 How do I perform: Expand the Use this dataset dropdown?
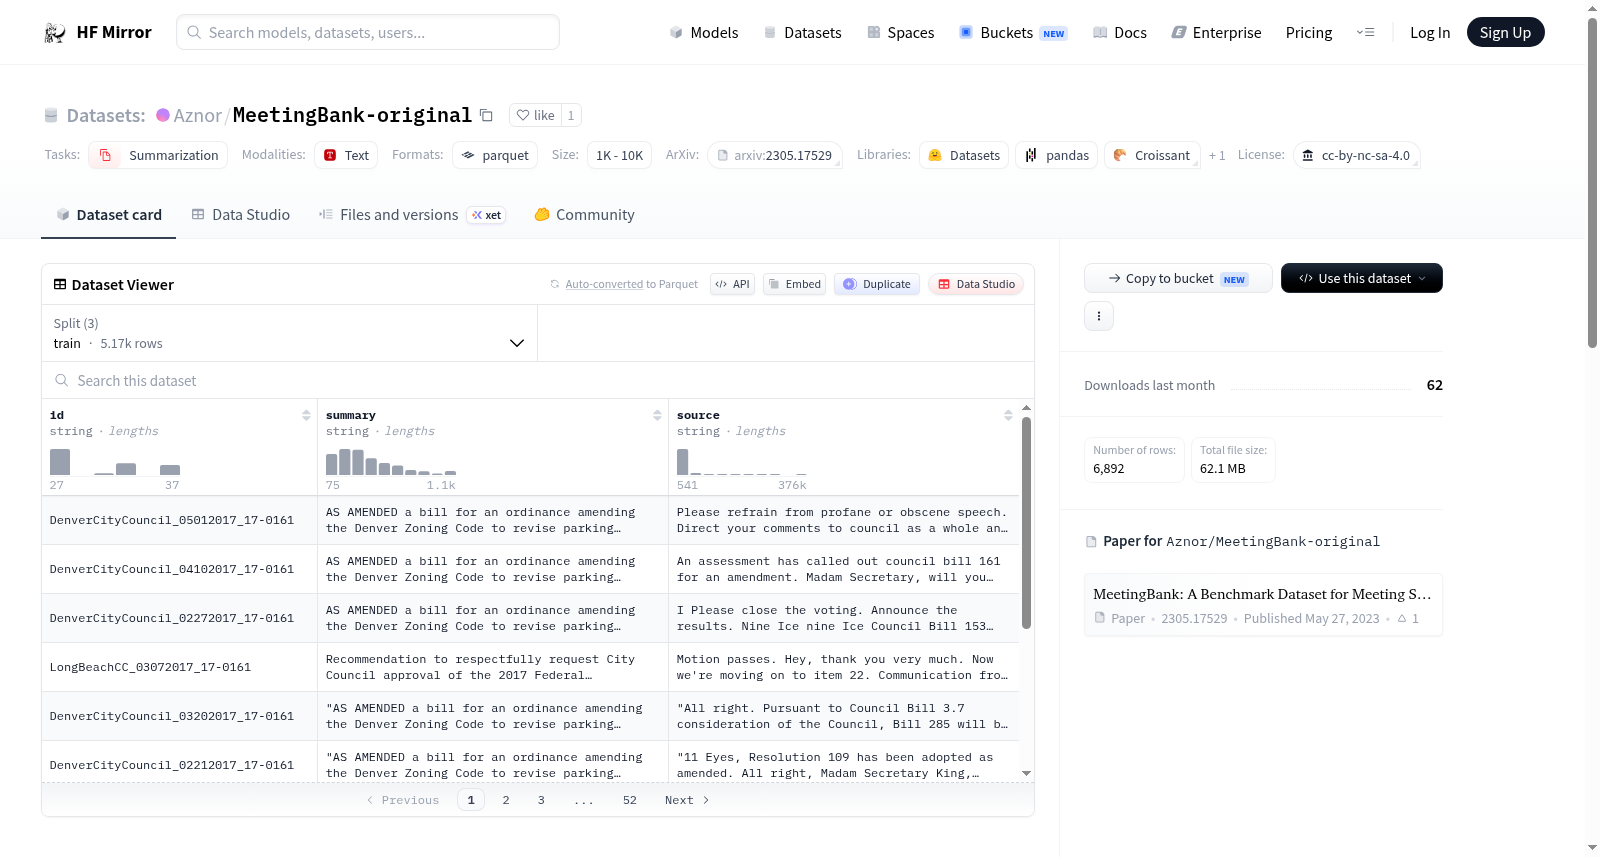(1361, 278)
